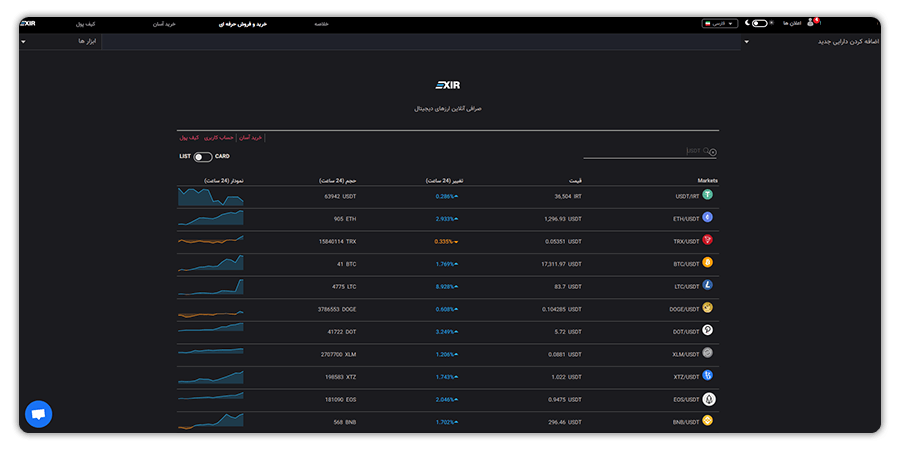Open the اعلان ها announcements menu
Viewport: 900px width, 450px height.
792,23
